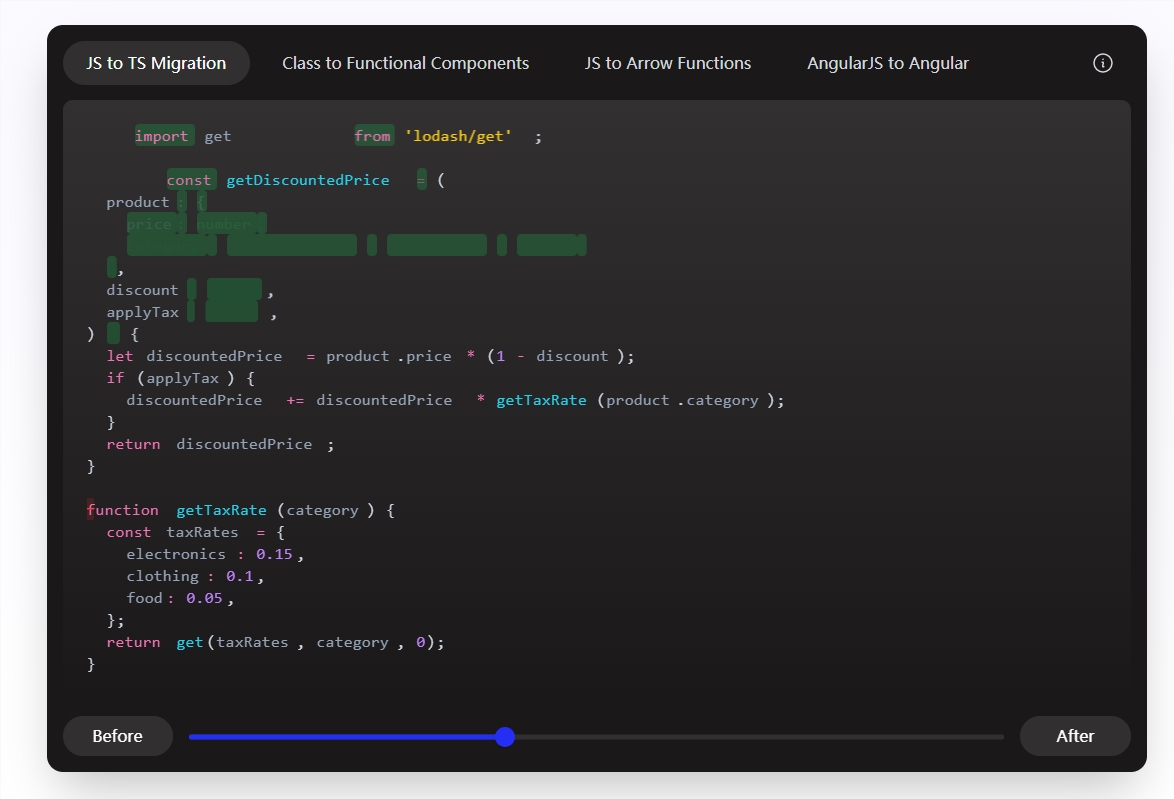Click the 0.05 tax rate value
This screenshot has height=799, width=1174.
pos(204,598)
